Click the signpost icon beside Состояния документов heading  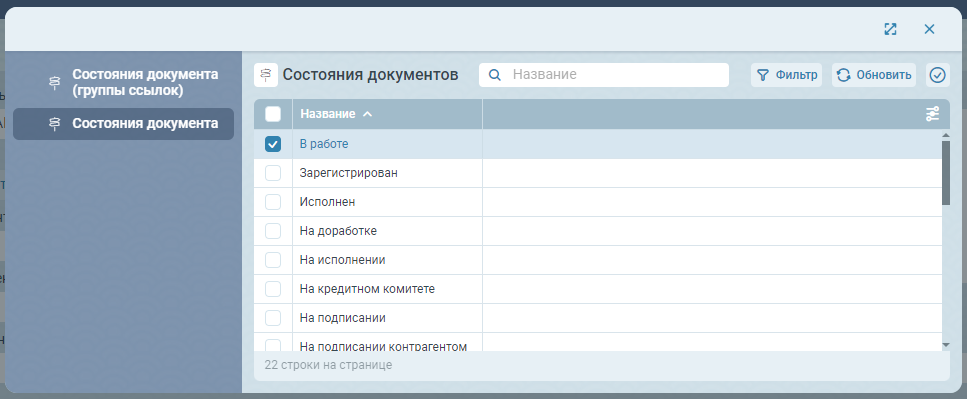(266, 75)
